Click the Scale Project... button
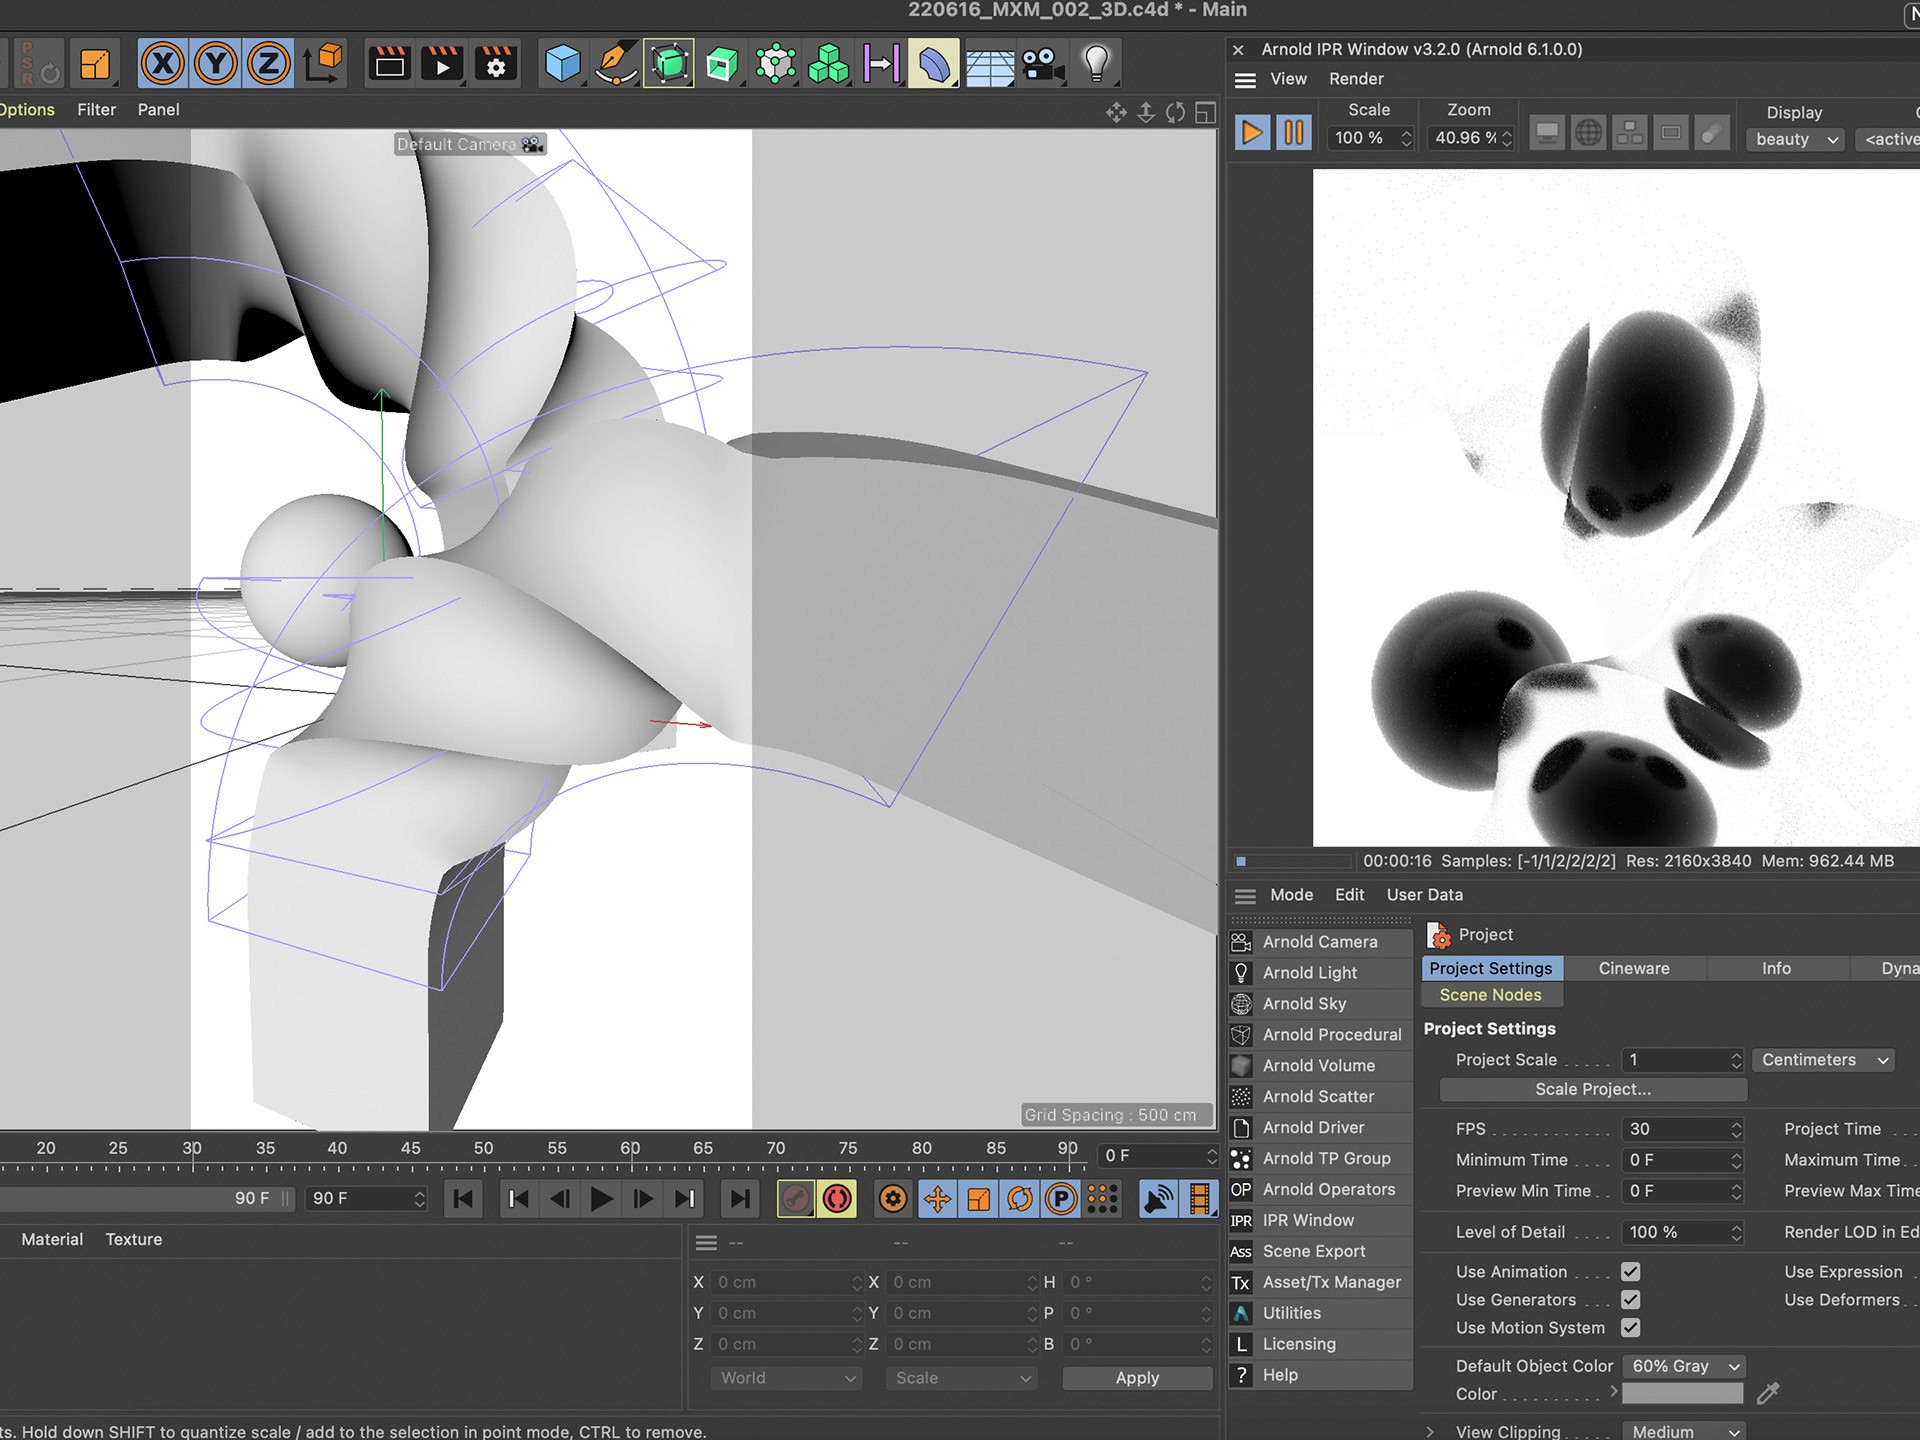 tap(1592, 1089)
